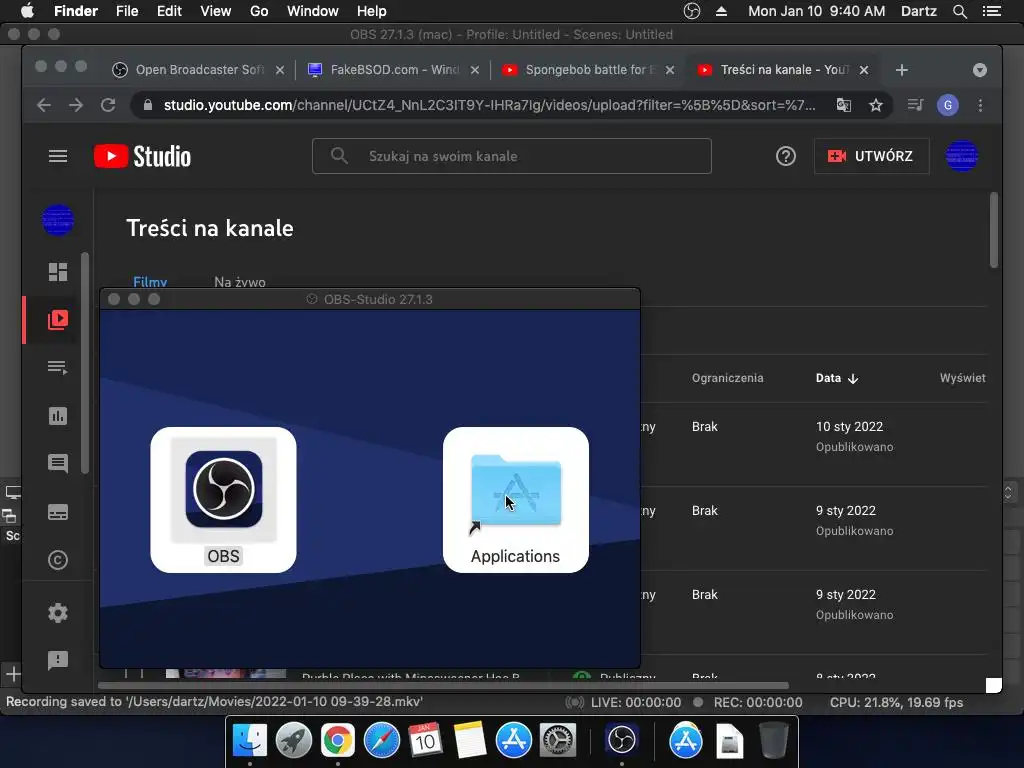Click Chrome forward arrow
This screenshot has height=768, width=1024.
pyautogui.click(x=76, y=105)
